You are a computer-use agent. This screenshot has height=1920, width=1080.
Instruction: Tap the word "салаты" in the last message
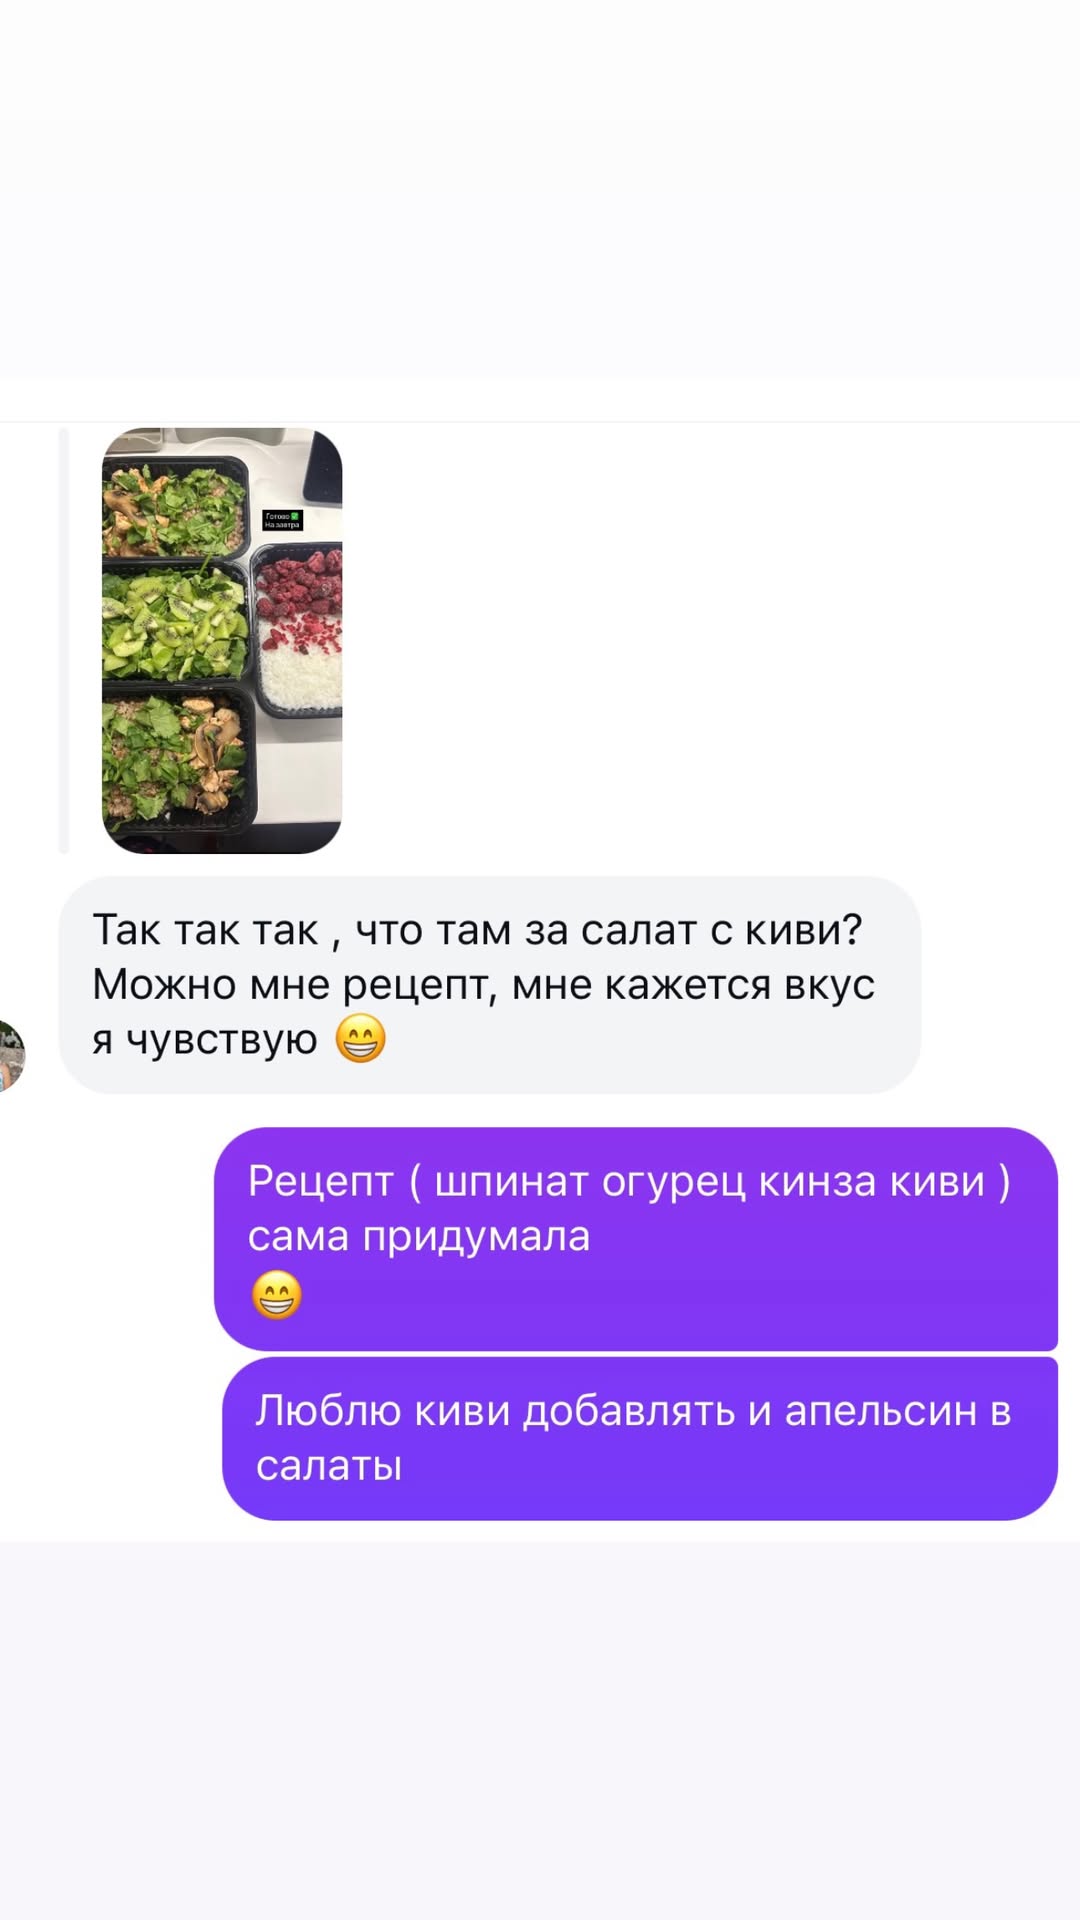(329, 1466)
